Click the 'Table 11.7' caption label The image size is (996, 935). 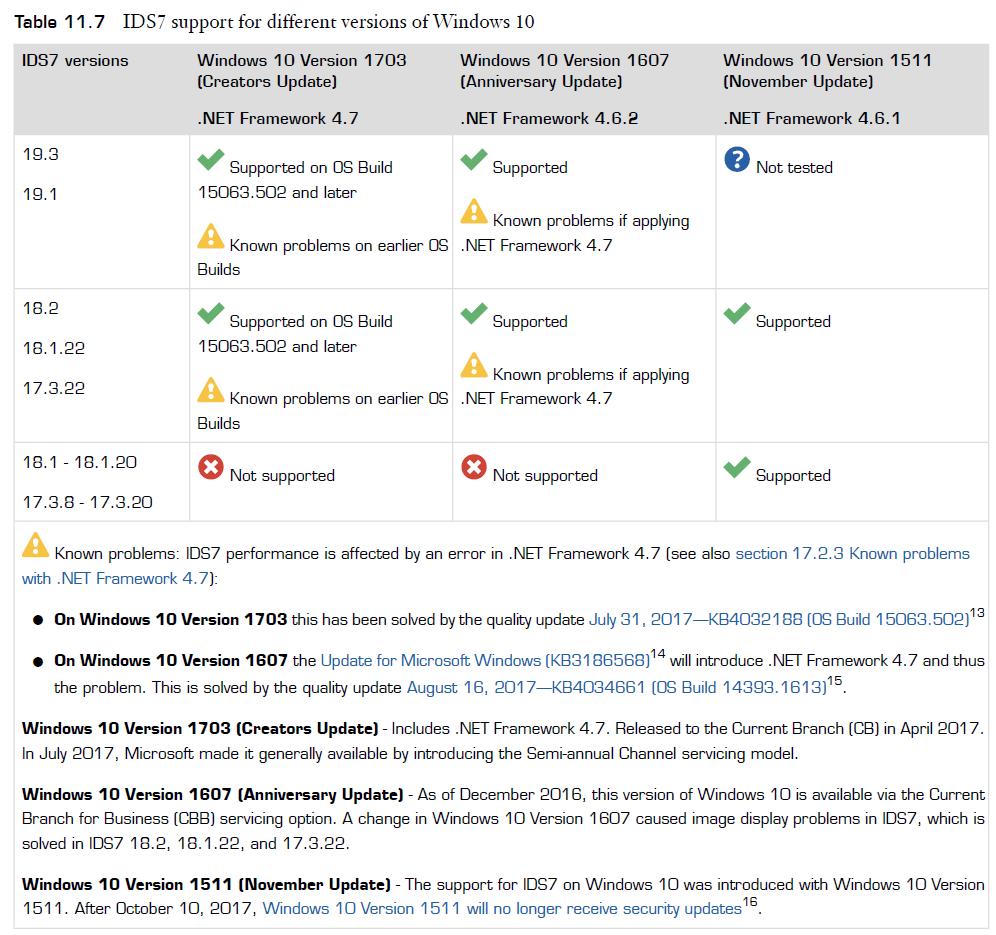click(59, 22)
